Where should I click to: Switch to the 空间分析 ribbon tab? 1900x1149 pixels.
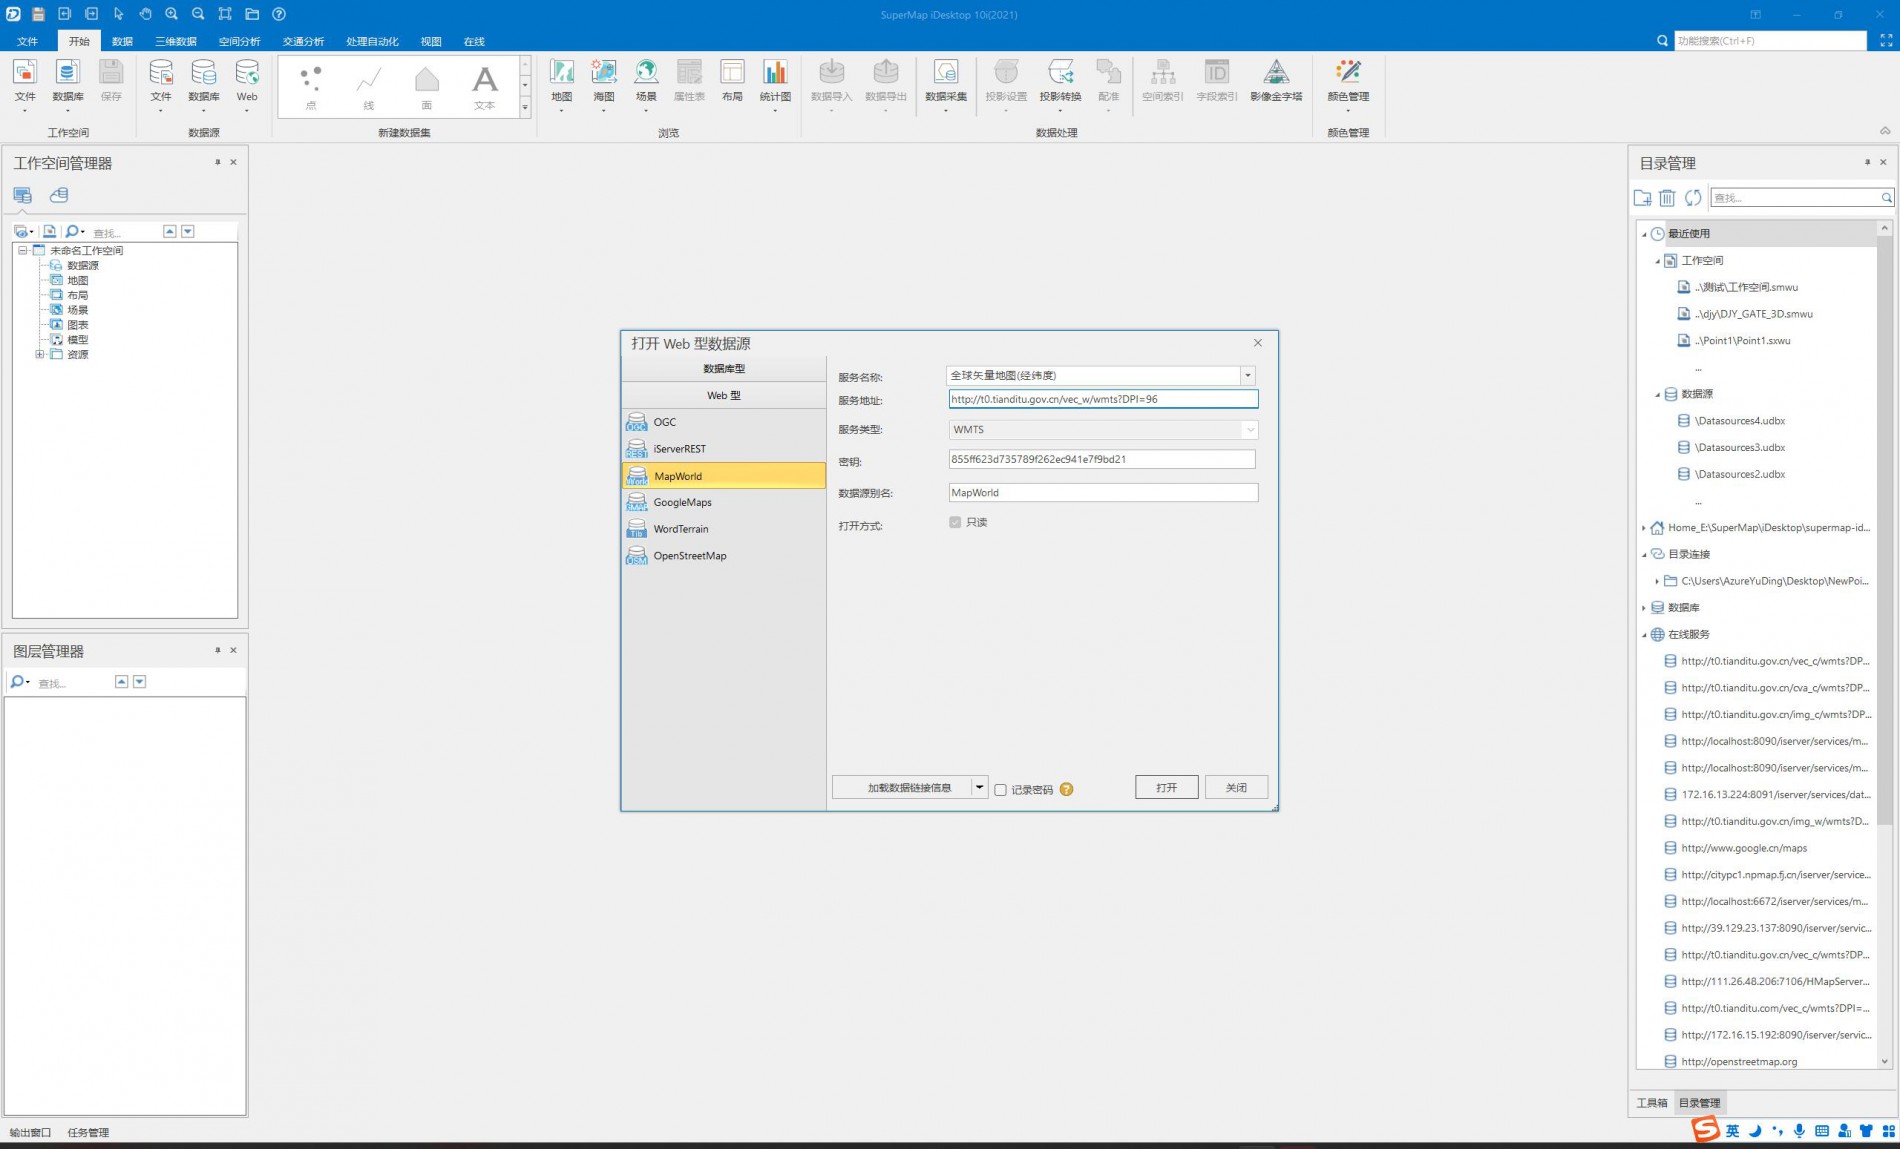239,41
